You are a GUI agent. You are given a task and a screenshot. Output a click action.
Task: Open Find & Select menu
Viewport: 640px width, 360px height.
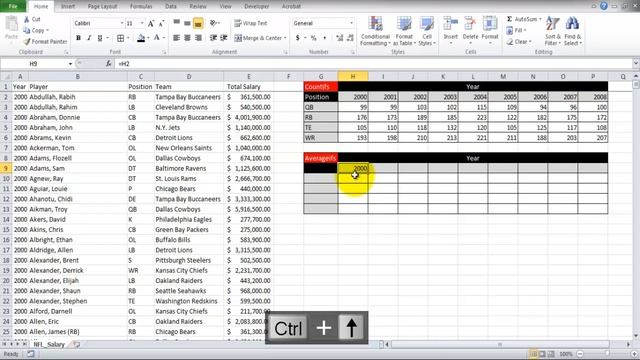click(573, 31)
